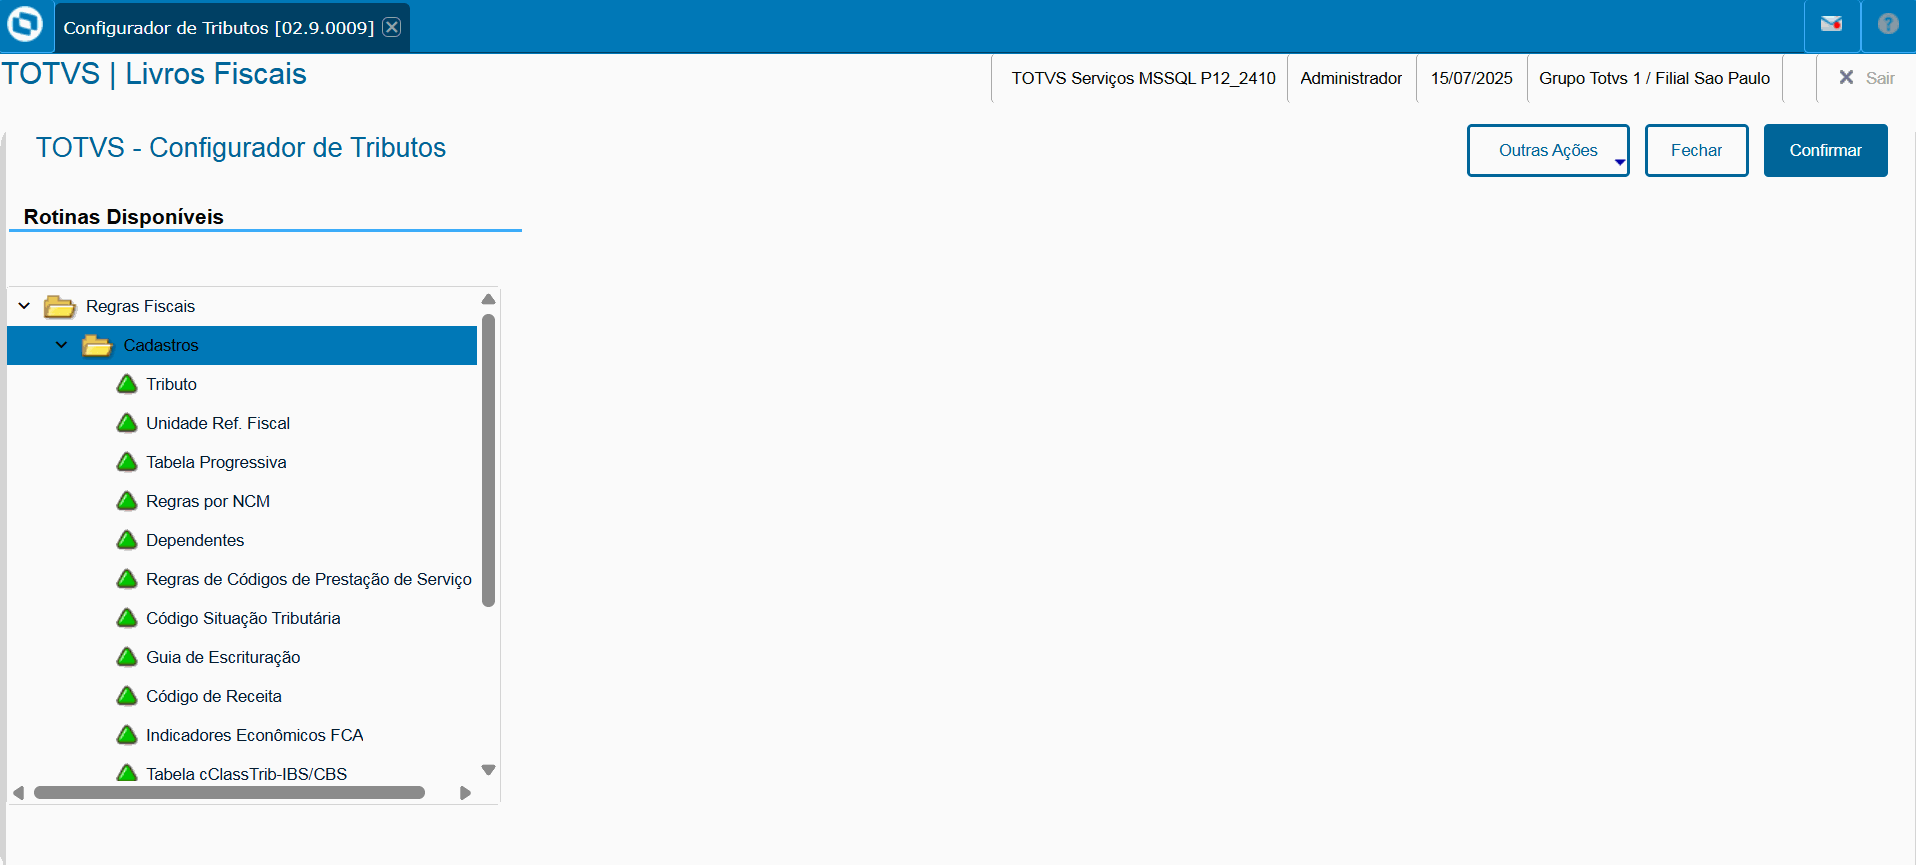The width and height of the screenshot is (1916, 865).
Task: Click the TOTVS logo icon
Action: click(25, 24)
